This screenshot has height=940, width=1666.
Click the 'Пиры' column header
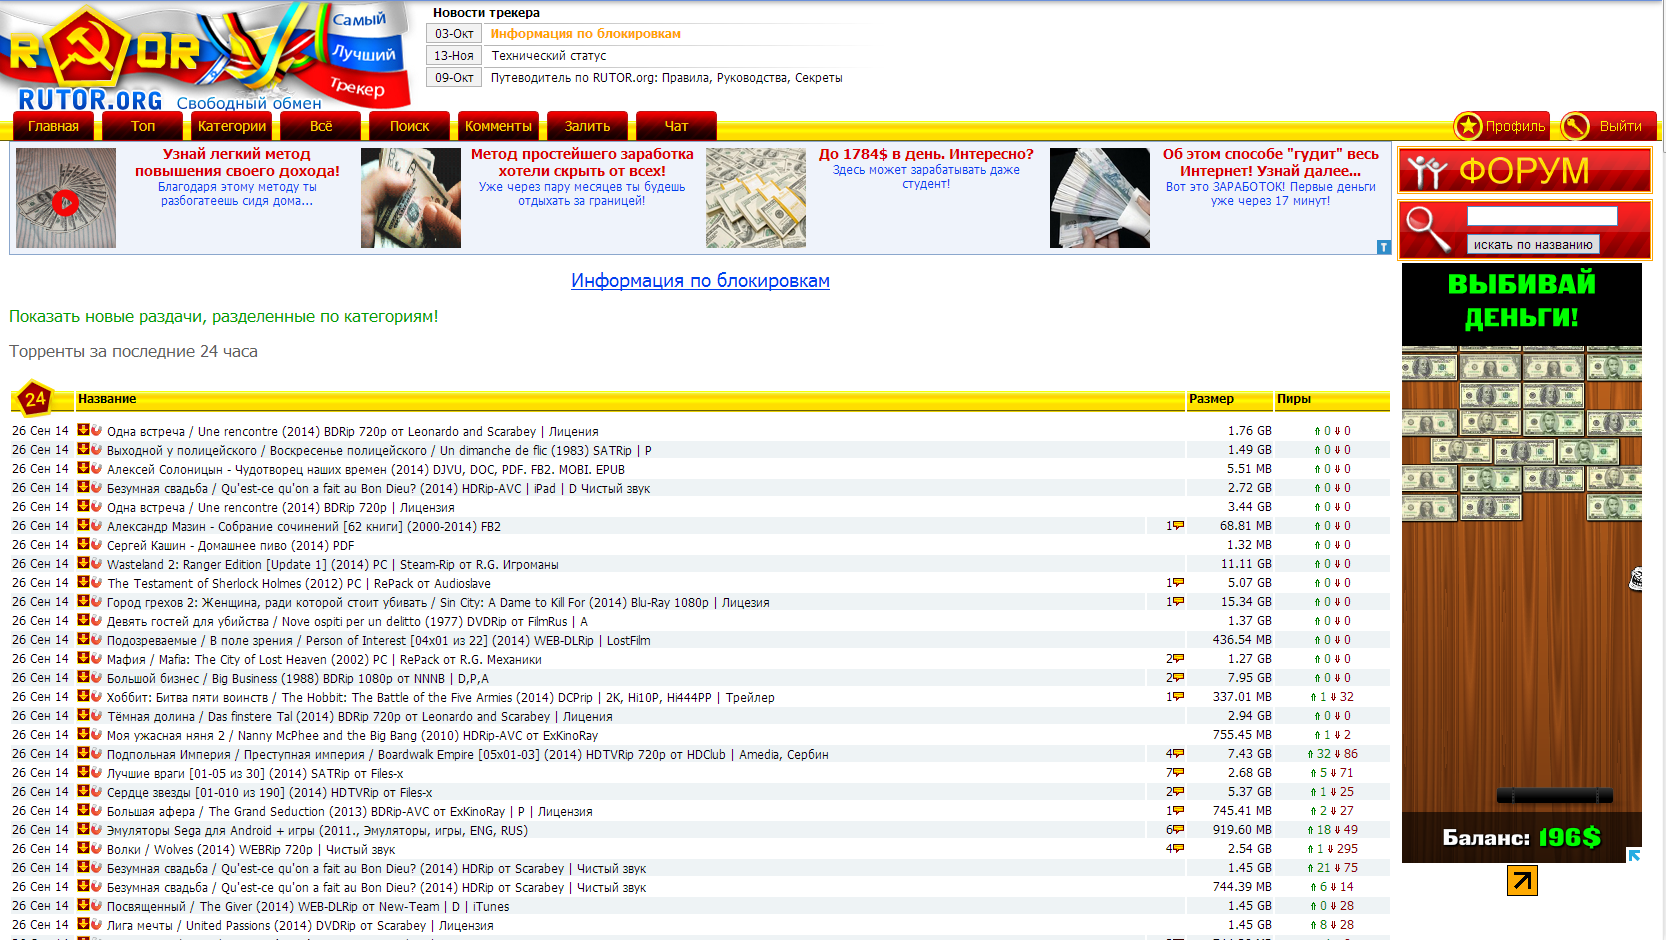(x=1294, y=399)
